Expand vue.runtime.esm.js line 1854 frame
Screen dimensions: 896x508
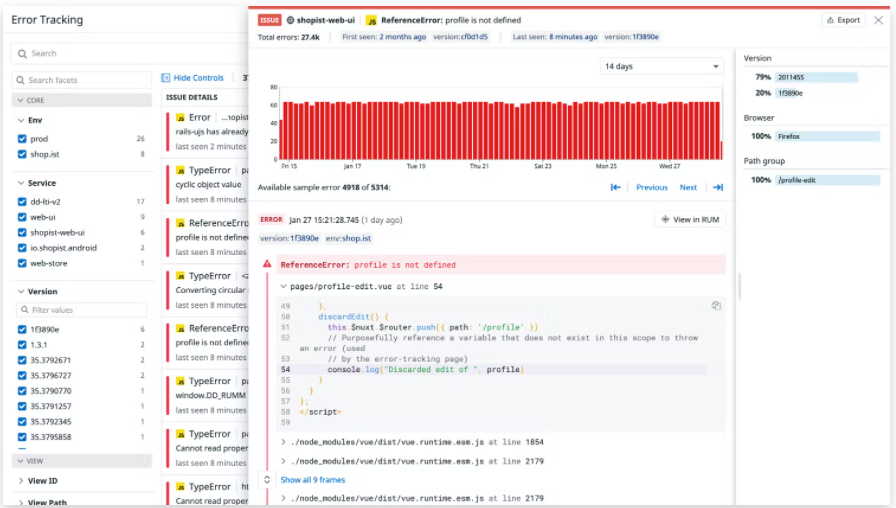(x=283, y=442)
